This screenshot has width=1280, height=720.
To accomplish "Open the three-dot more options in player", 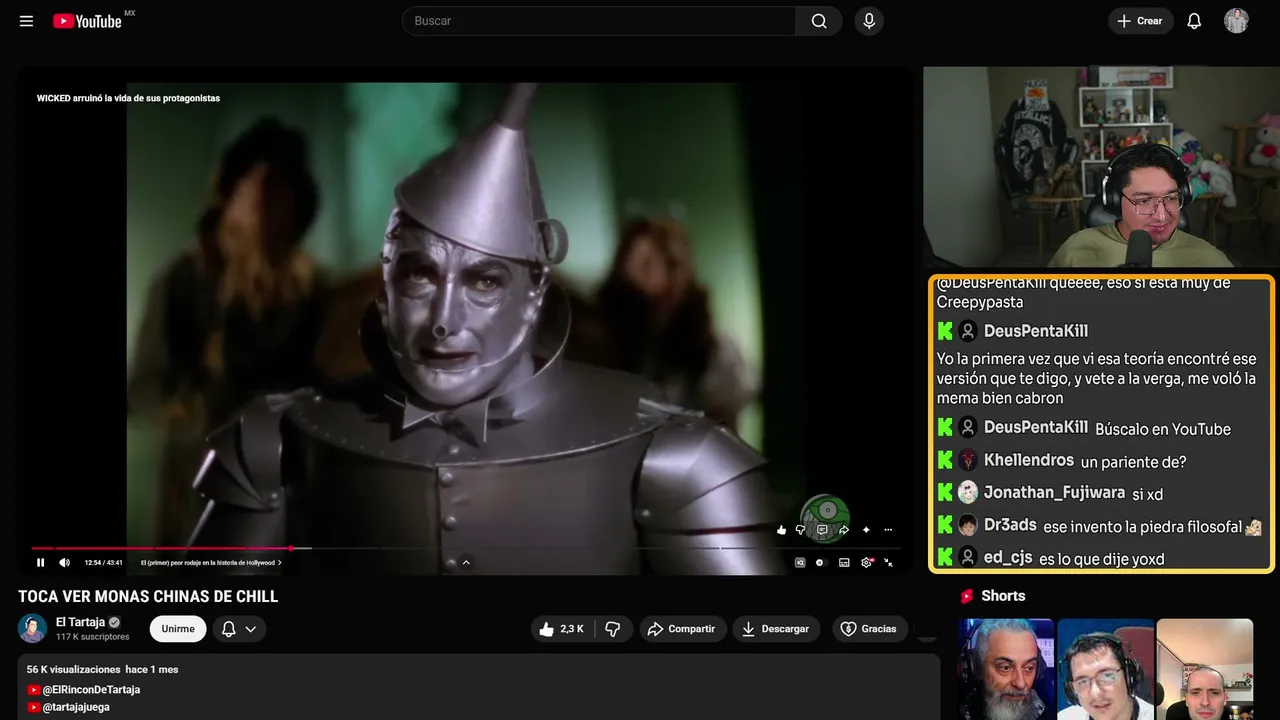I will pyautogui.click(x=888, y=530).
